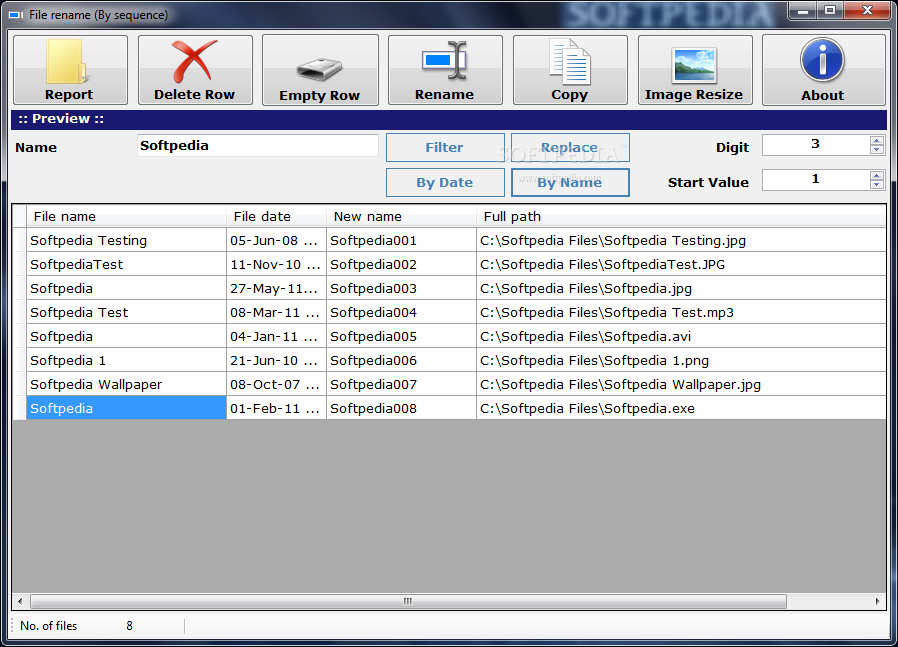The height and width of the screenshot is (647, 898).
Task: Maximize the File rename window
Action: tap(830, 10)
